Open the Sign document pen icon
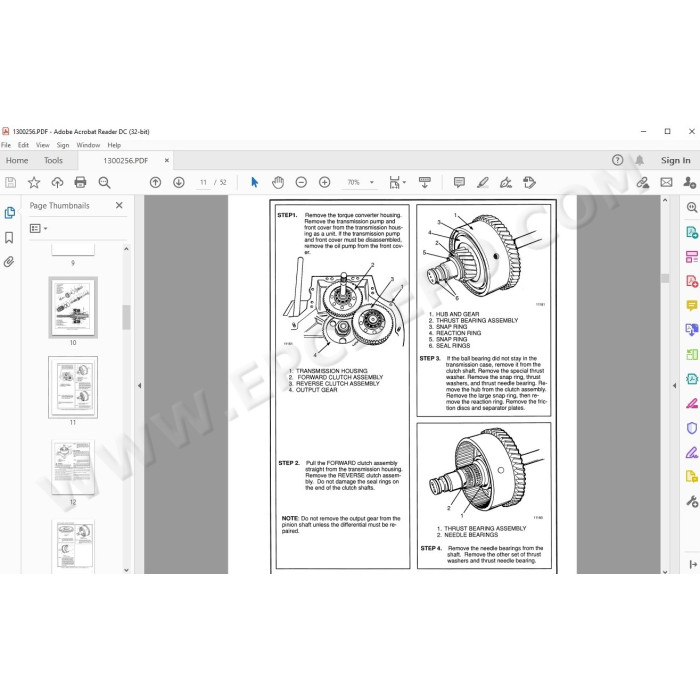Screen dimensions: 700x700 pyautogui.click(x=506, y=182)
